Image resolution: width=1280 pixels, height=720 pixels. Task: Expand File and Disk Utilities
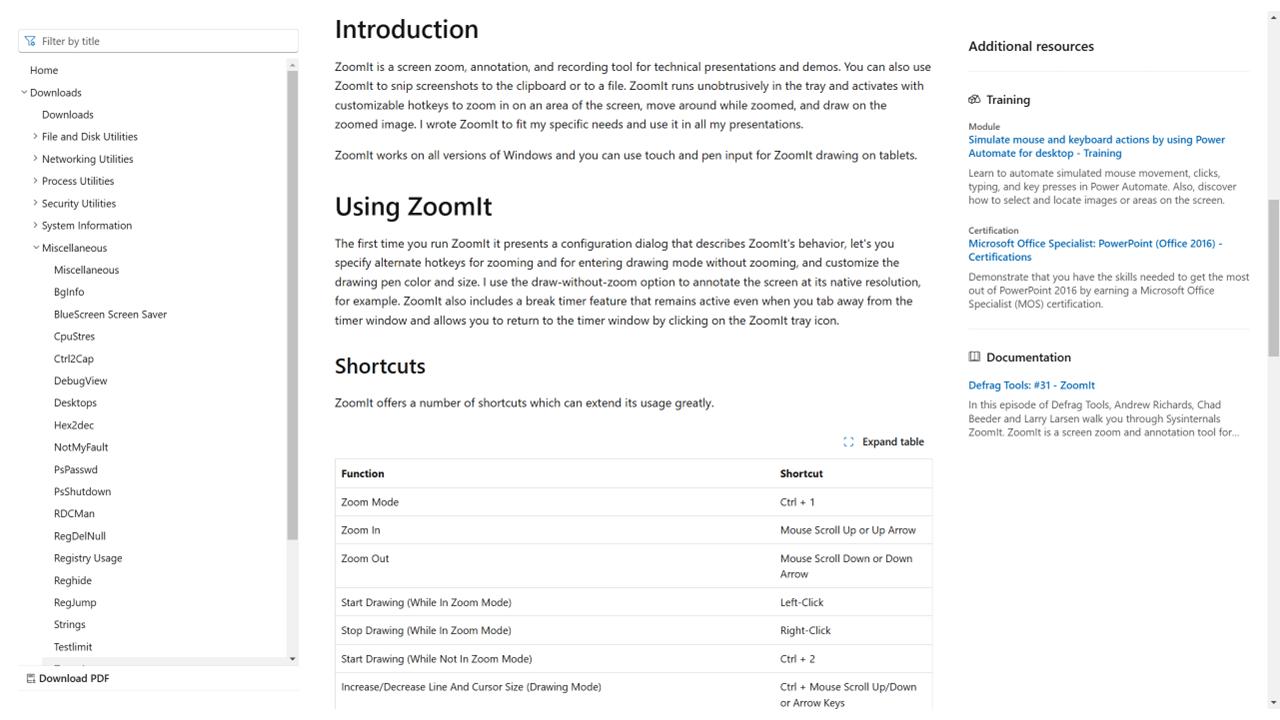point(36,137)
